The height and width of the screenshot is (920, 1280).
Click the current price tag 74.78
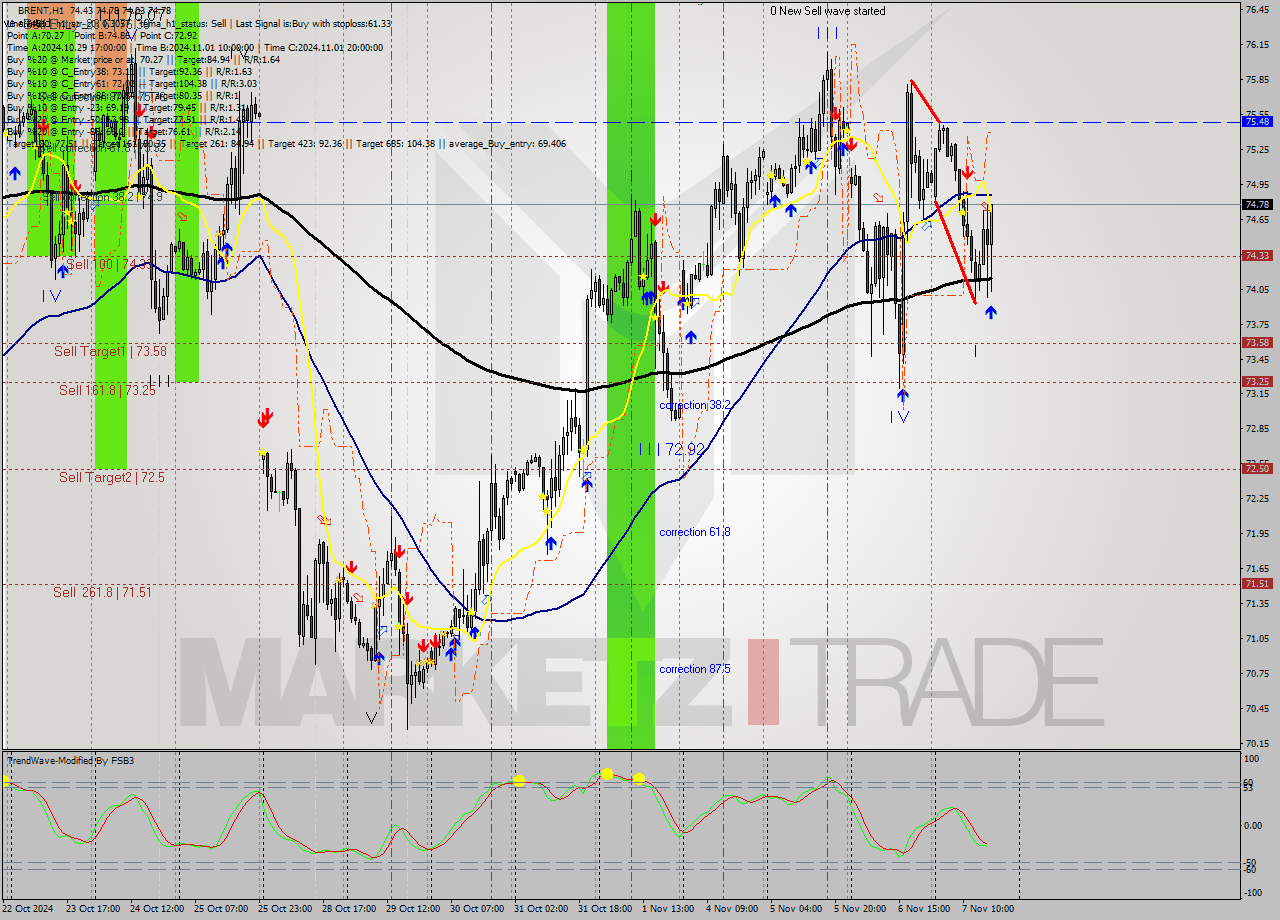pos(1257,204)
